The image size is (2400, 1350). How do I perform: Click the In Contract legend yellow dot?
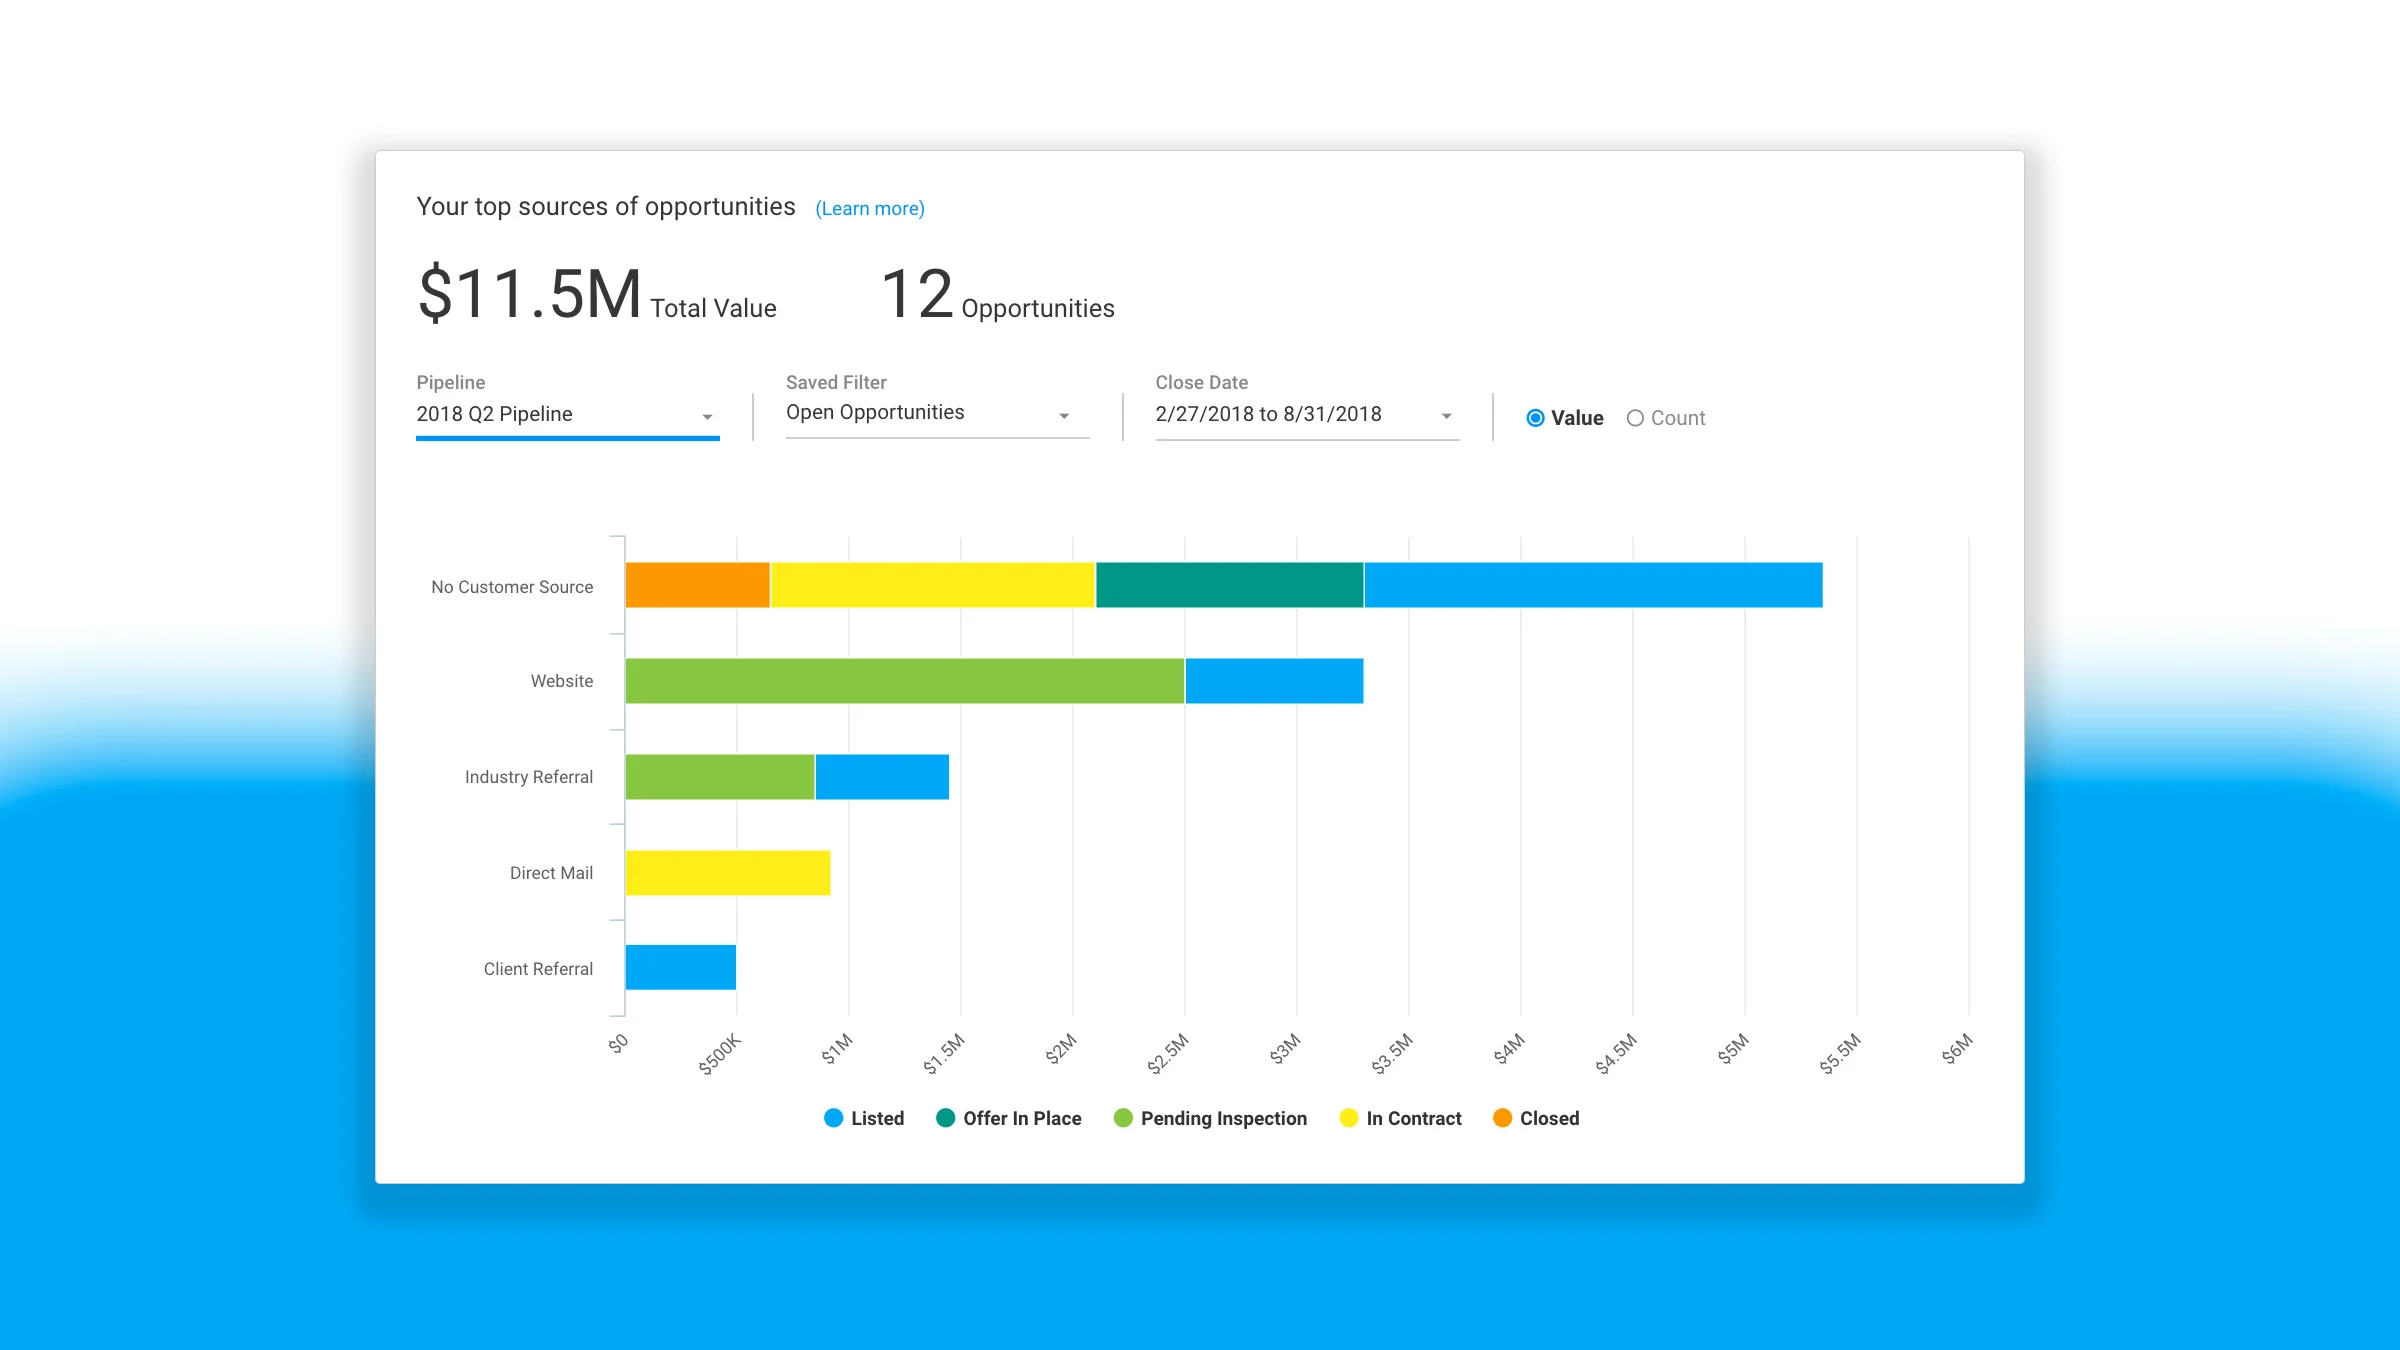point(1349,1118)
